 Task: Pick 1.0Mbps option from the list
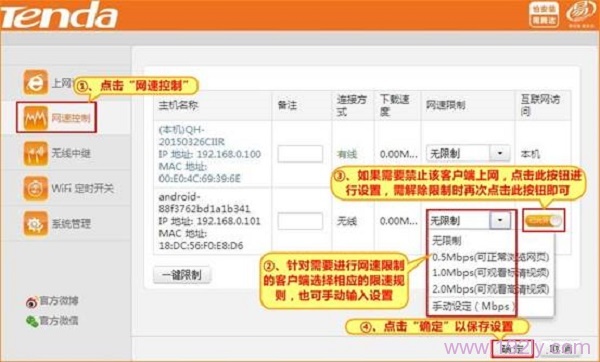click(491, 273)
